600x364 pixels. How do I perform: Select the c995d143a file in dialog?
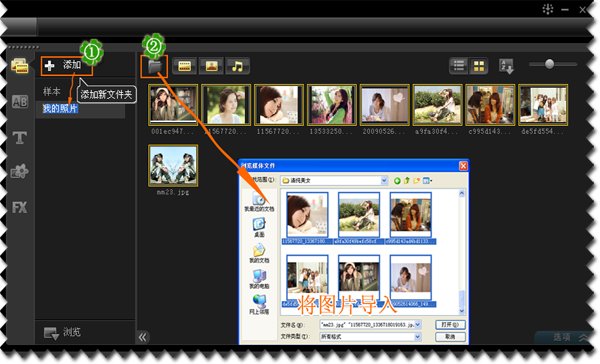pyautogui.click(x=411, y=218)
